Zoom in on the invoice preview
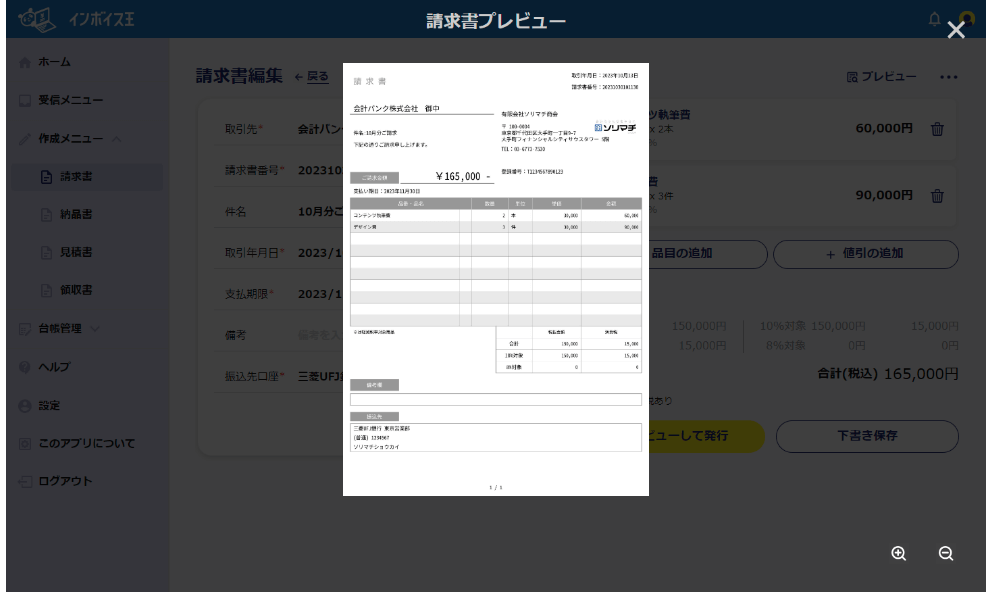 tap(898, 553)
